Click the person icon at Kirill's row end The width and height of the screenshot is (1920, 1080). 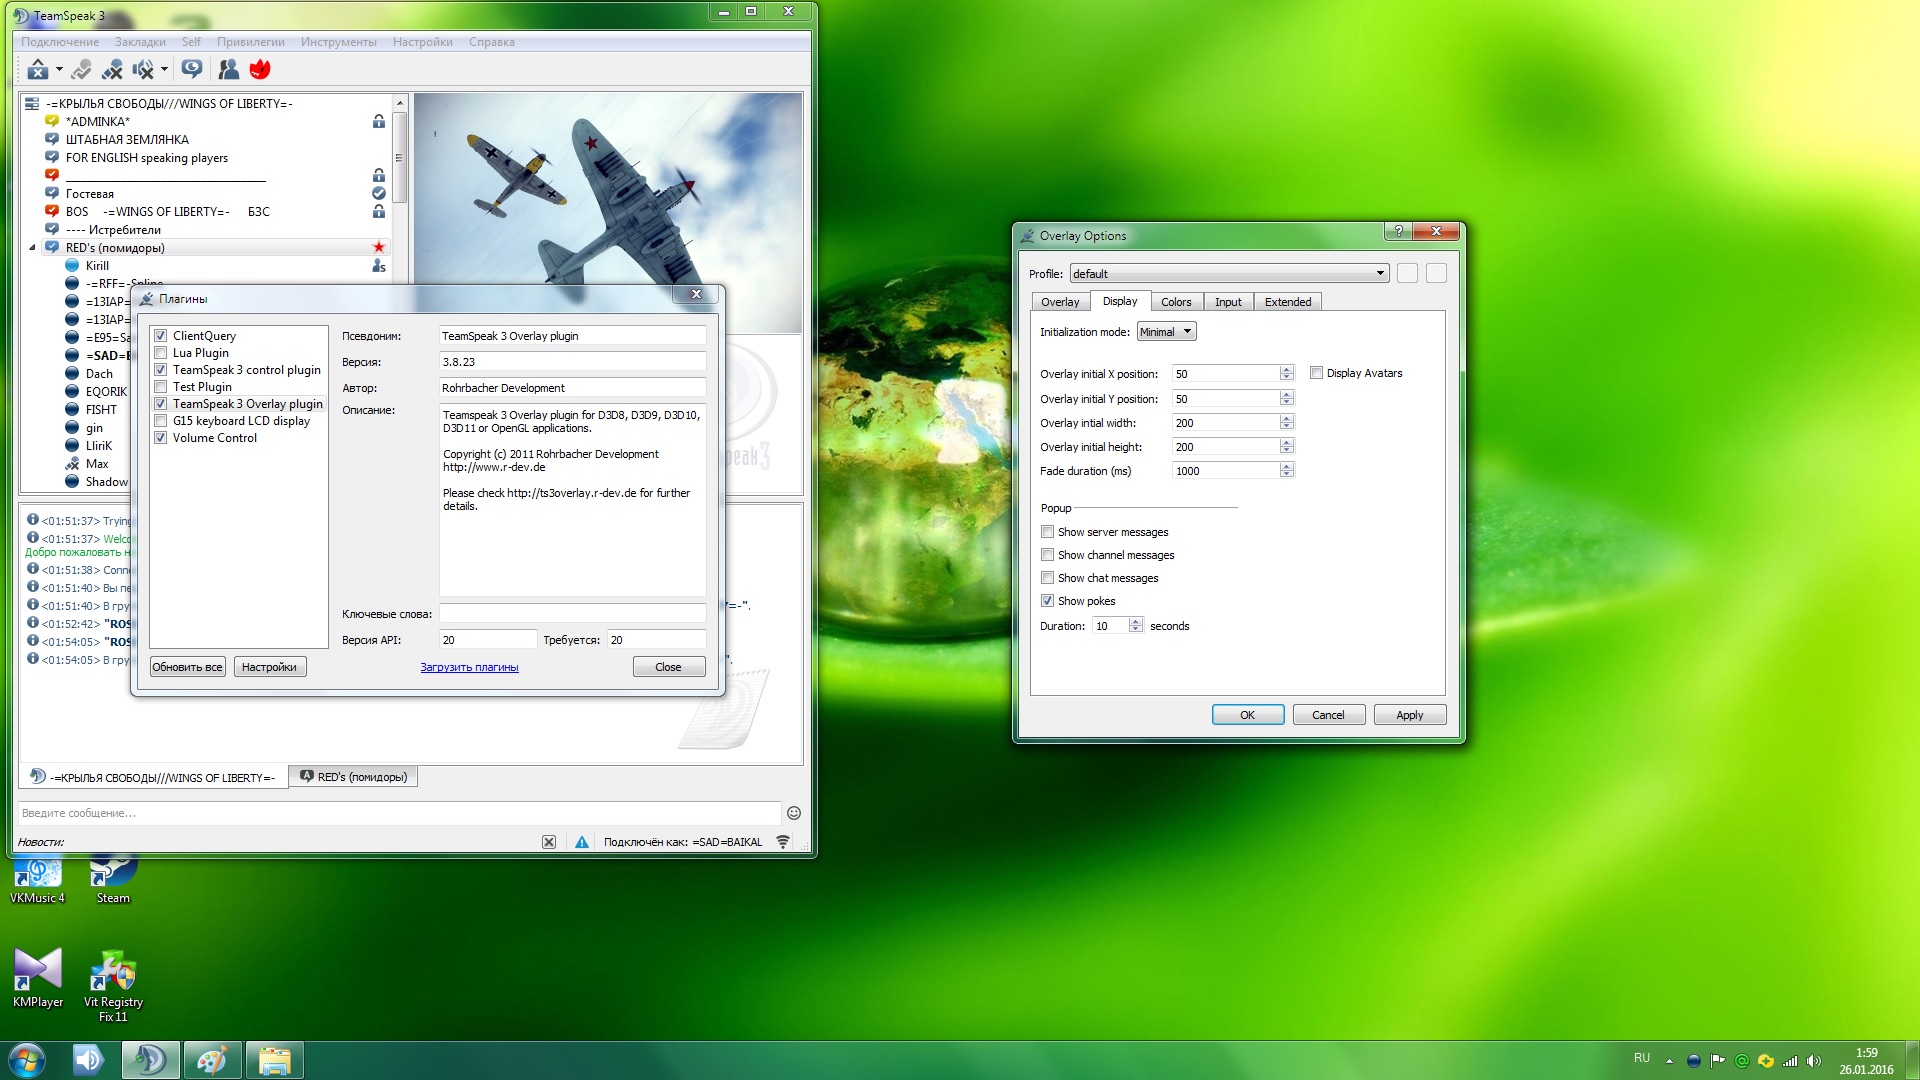tap(379, 265)
